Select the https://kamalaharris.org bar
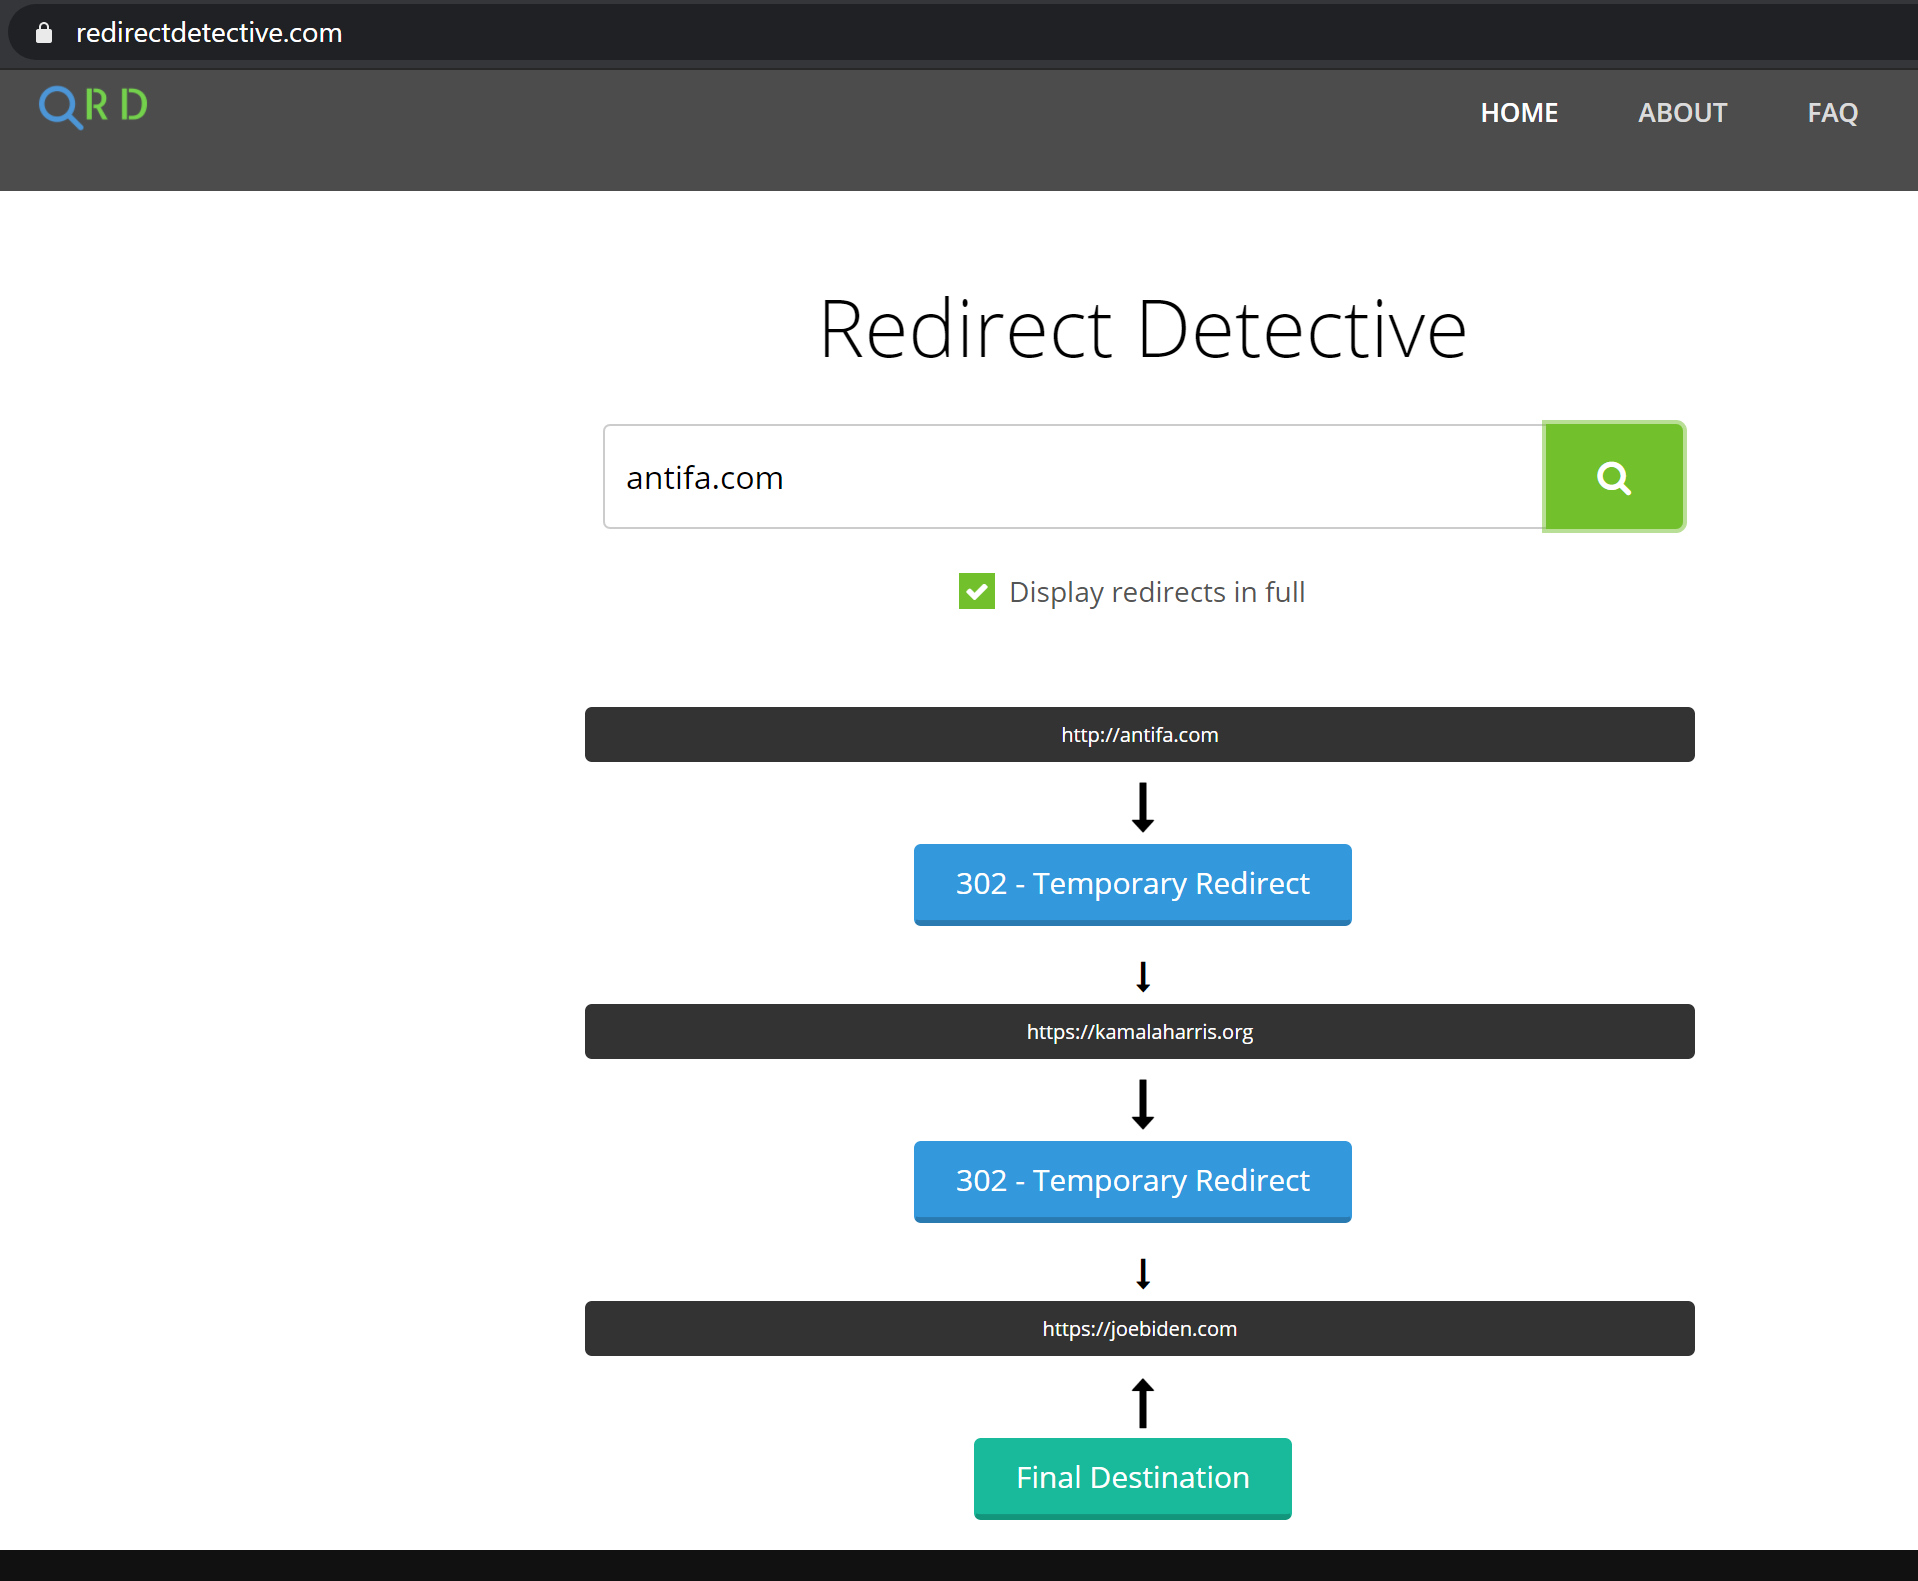 click(1139, 1031)
